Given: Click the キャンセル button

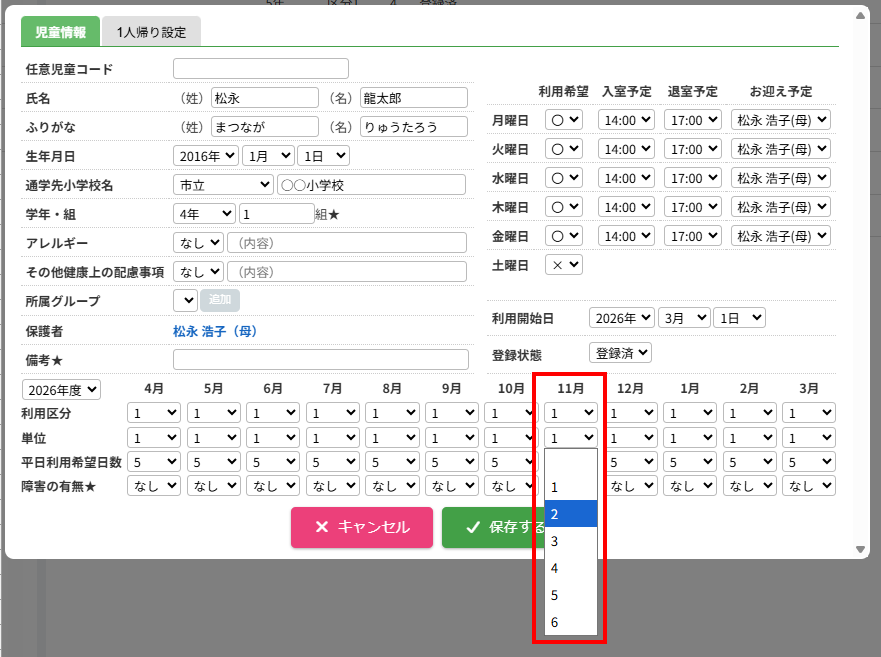Looking at the screenshot, I should pyautogui.click(x=362, y=527).
